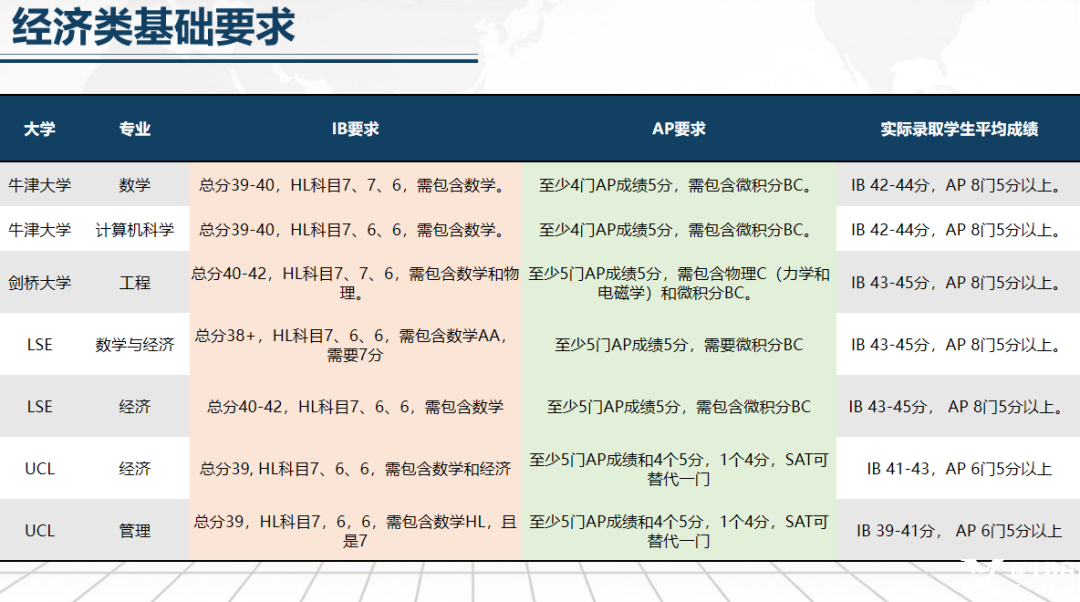Select the '专业' column header

[x=134, y=129]
